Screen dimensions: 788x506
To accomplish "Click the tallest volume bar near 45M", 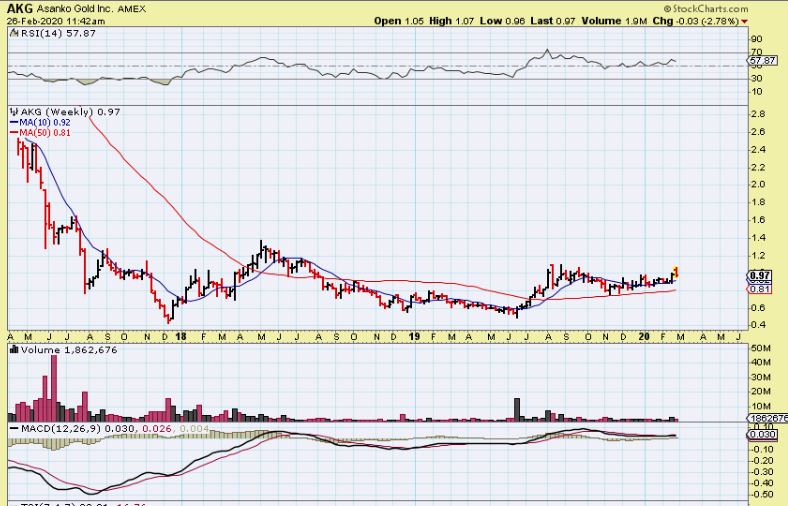I will pyautogui.click(x=54, y=388).
